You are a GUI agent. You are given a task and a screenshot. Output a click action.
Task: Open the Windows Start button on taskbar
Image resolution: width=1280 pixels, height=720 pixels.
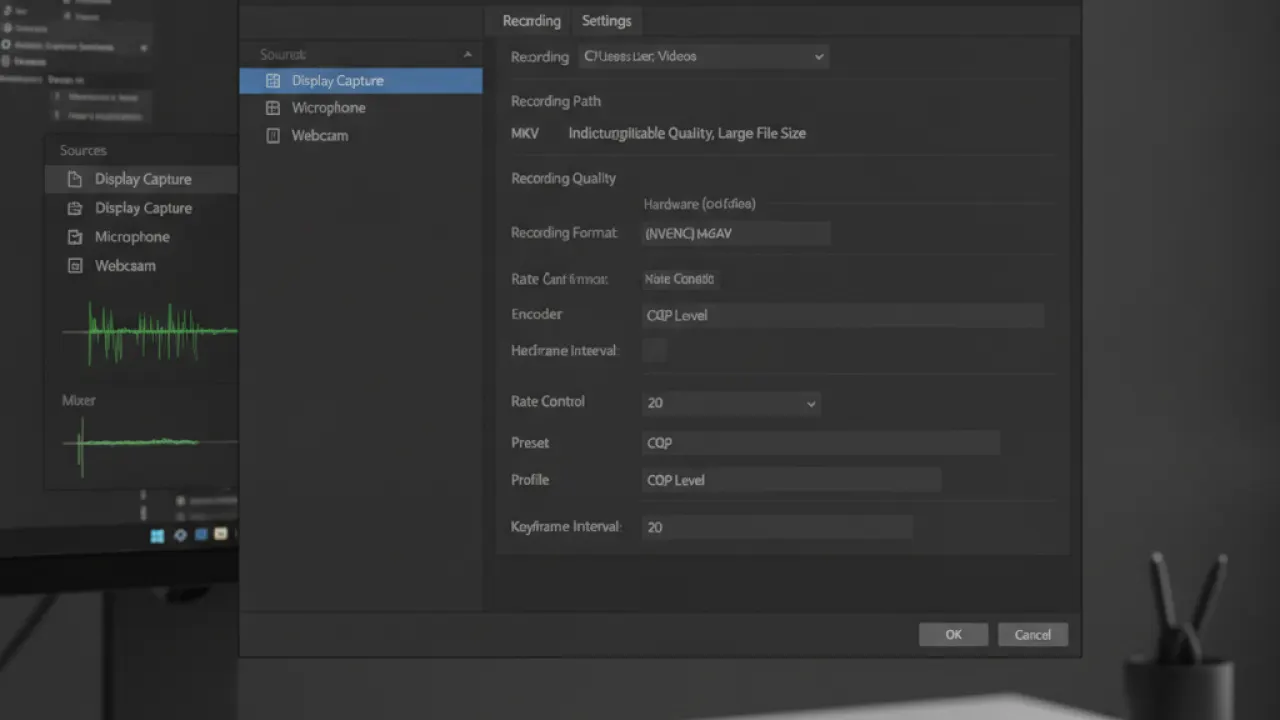point(157,536)
